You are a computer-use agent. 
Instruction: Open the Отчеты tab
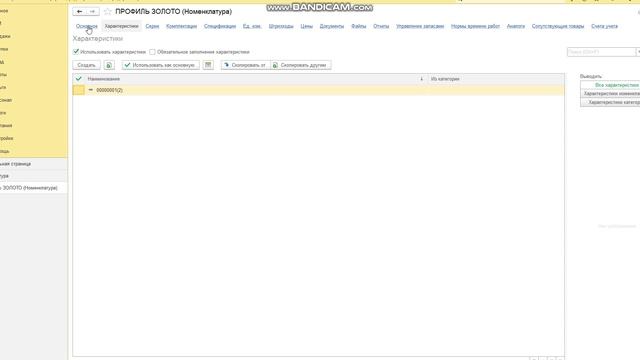(x=381, y=26)
